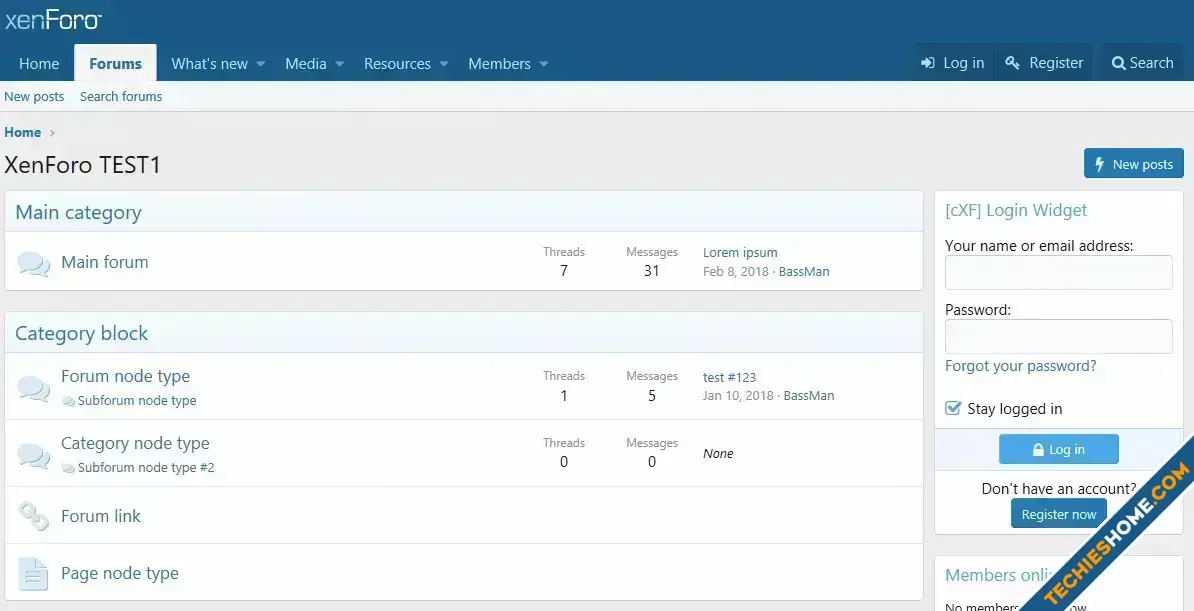Click the Register now button
The width and height of the screenshot is (1194, 611).
(x=1058, y=514)
